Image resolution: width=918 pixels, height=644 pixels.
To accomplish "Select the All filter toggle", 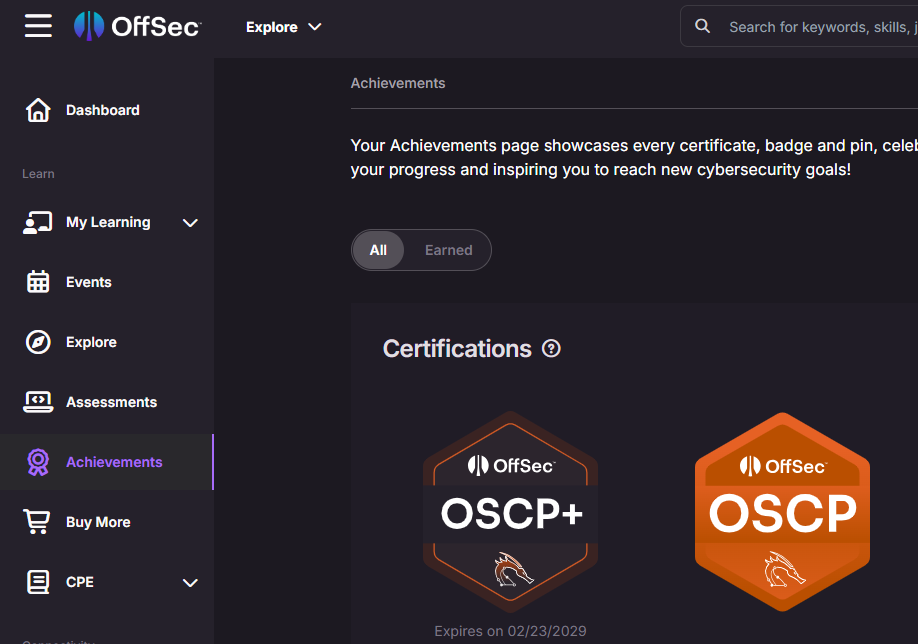I will coord(378,250).
